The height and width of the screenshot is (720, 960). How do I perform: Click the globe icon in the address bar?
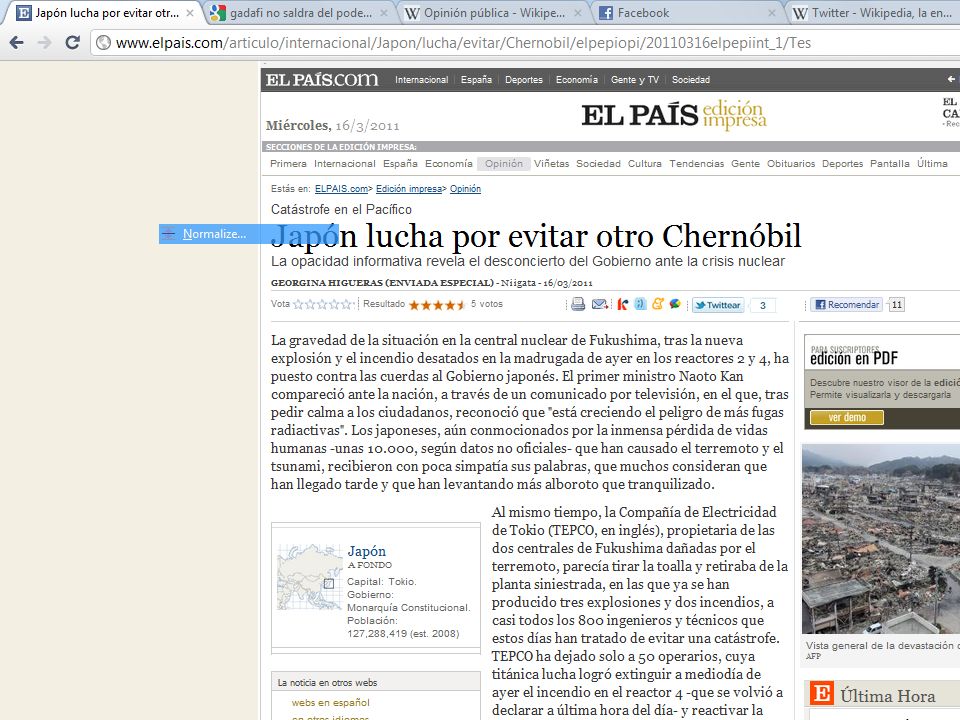click(104, 42)
